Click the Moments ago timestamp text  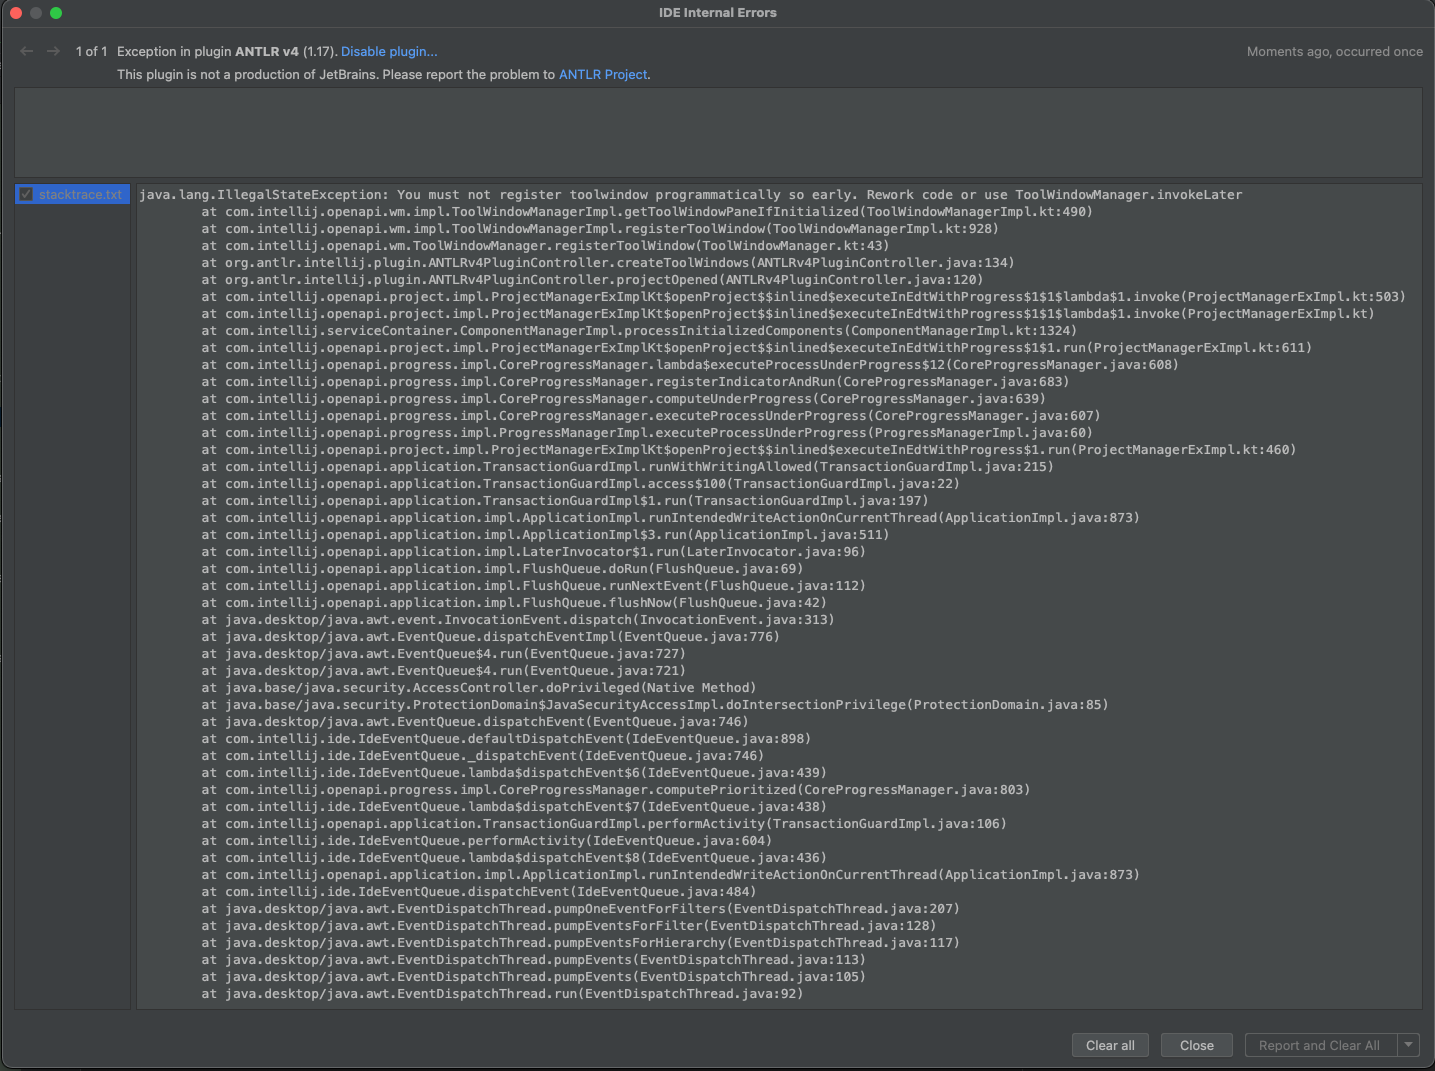tap(1335, 51)
